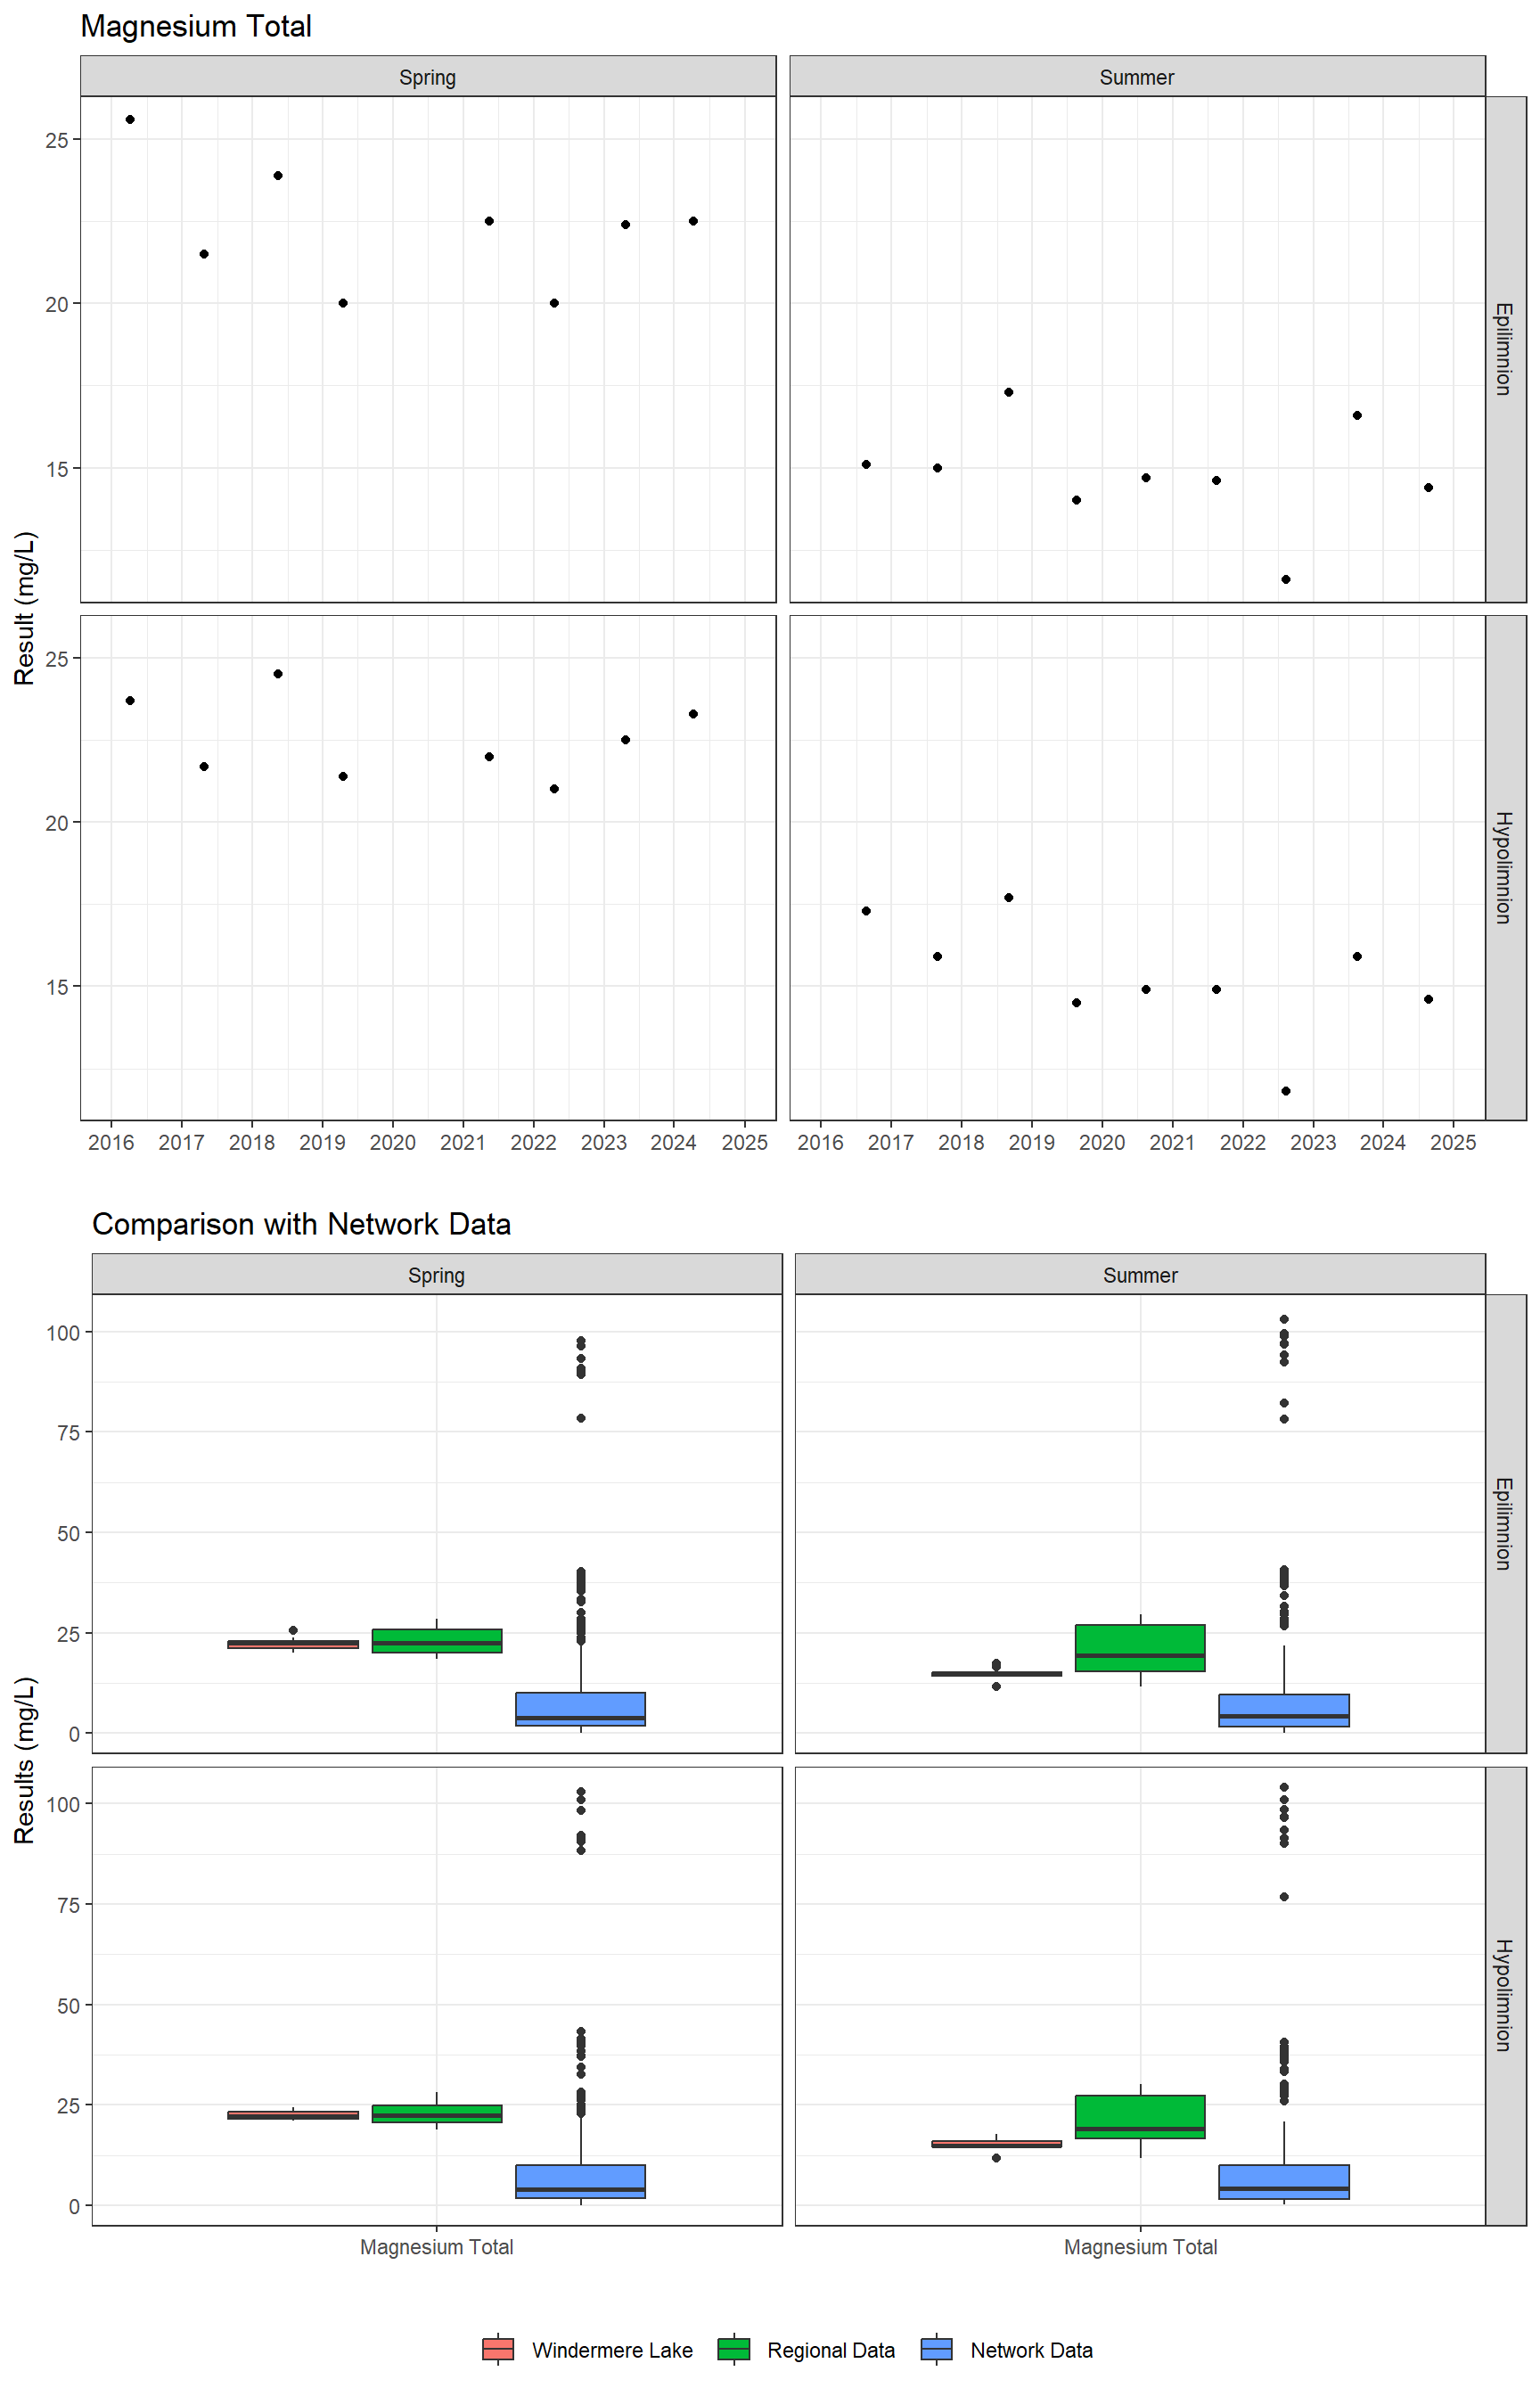Screen dimensions: 1540x2396
Task: Click the 2018 point in Spring Hypolimnion scatter
Action: coord(278,674)
